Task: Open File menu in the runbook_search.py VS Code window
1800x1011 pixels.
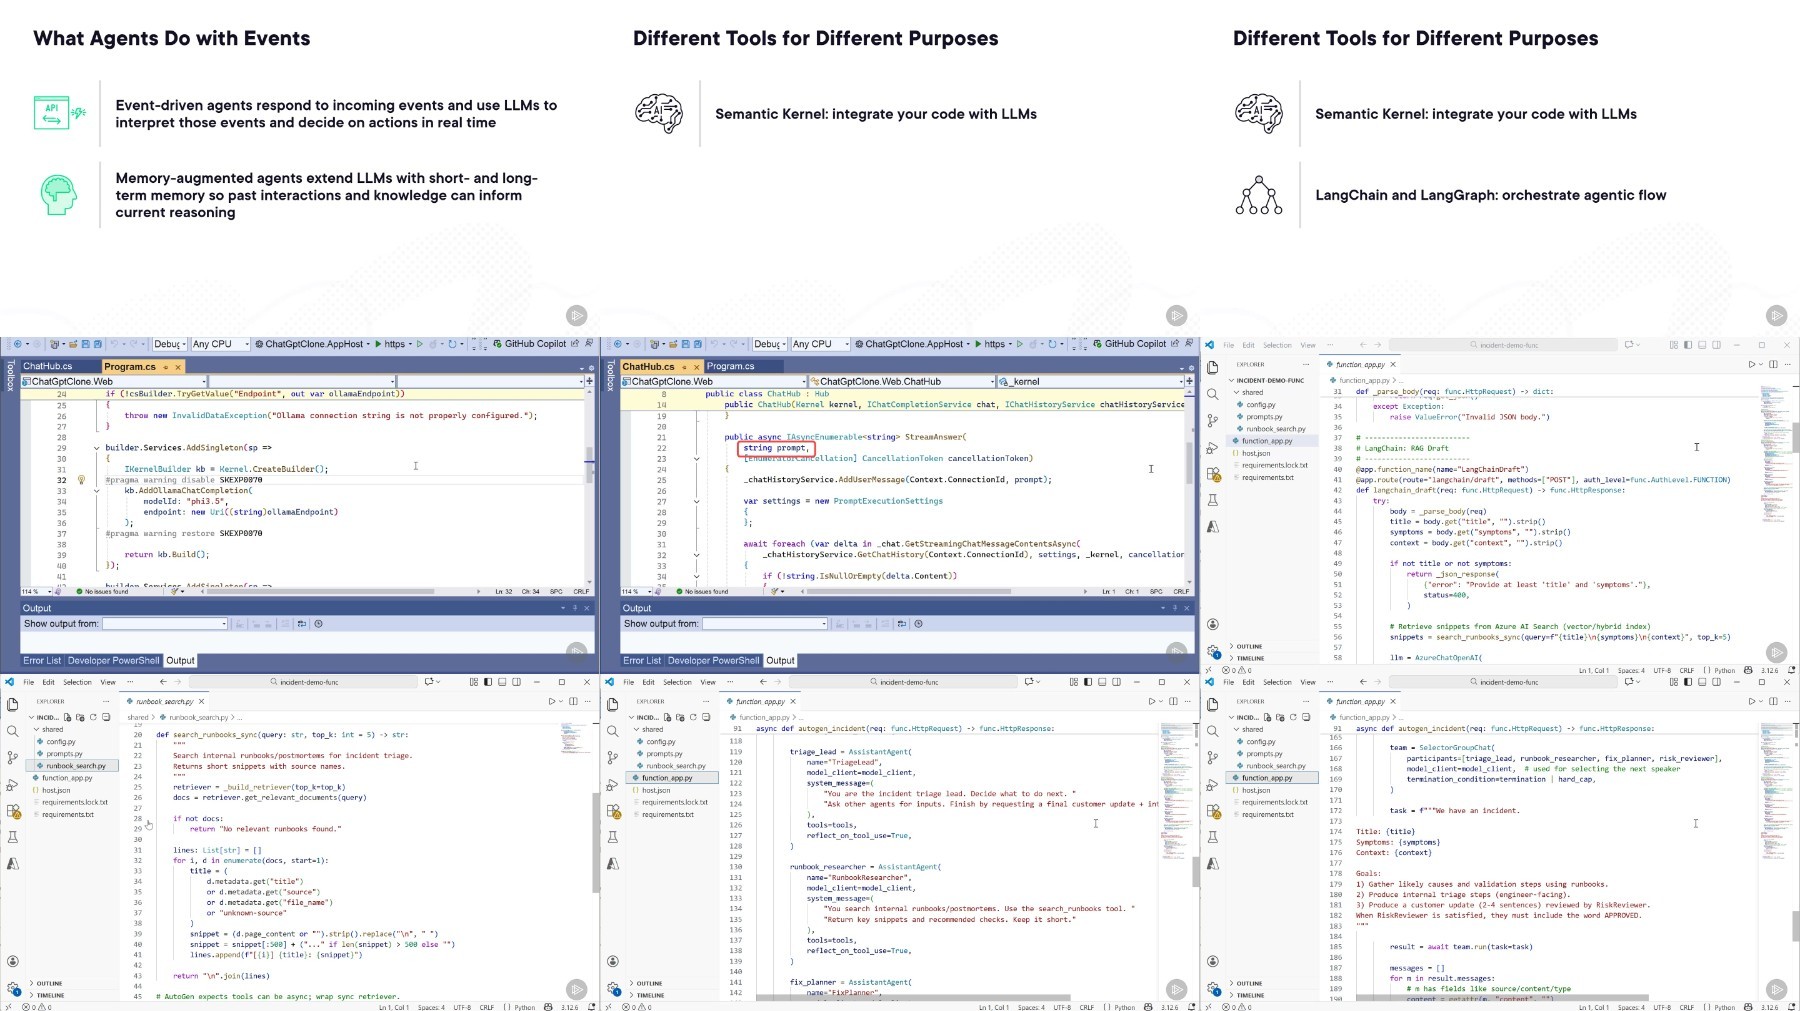Action: [28, 682]
